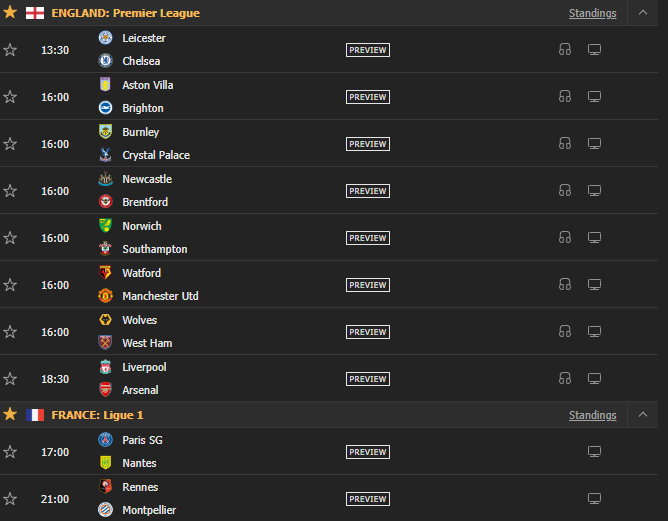This screenshot has height=521, width=668.
Task: Click headphones icon for Liverpool vs Arsenal
Action: [x=565, y=378]
